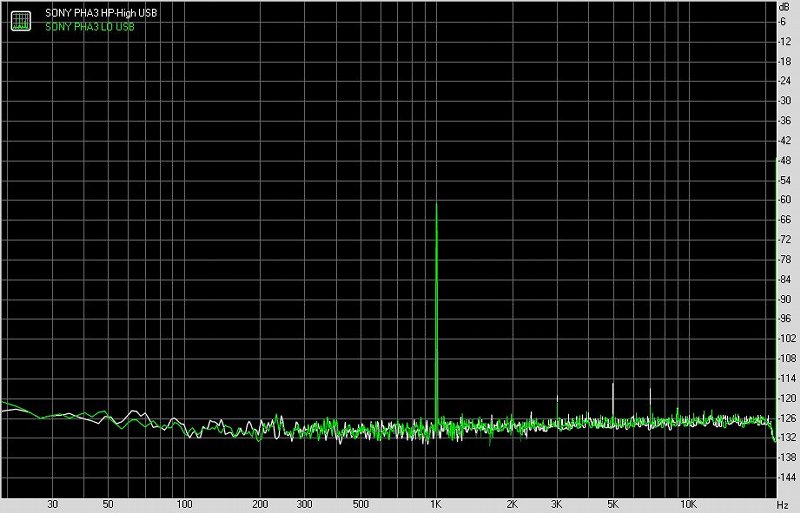Select the white SONY PHA3 HP-High USB legend

point(101,13)
